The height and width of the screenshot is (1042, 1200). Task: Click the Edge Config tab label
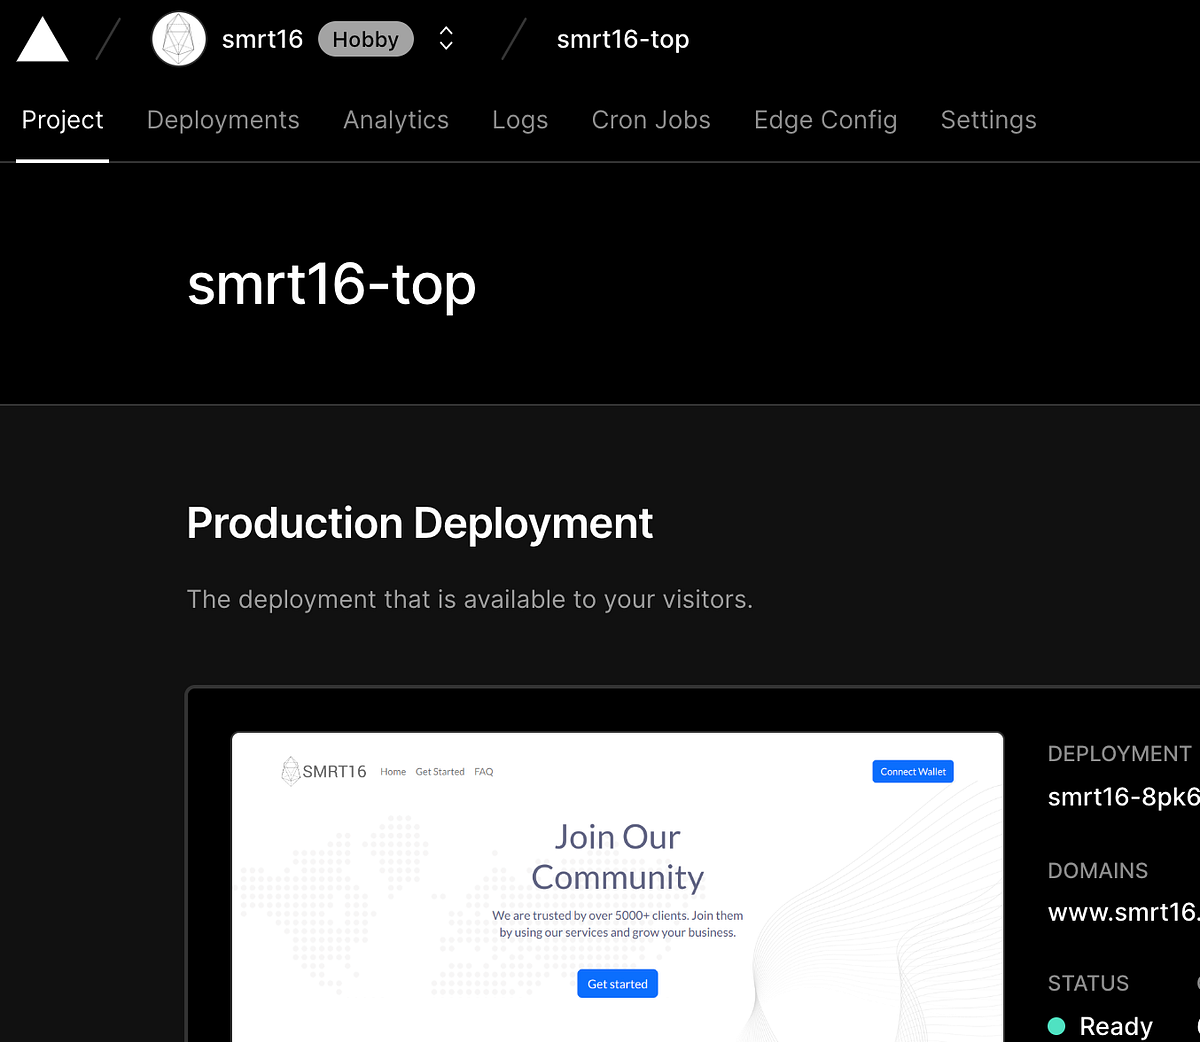coord(825,119)
